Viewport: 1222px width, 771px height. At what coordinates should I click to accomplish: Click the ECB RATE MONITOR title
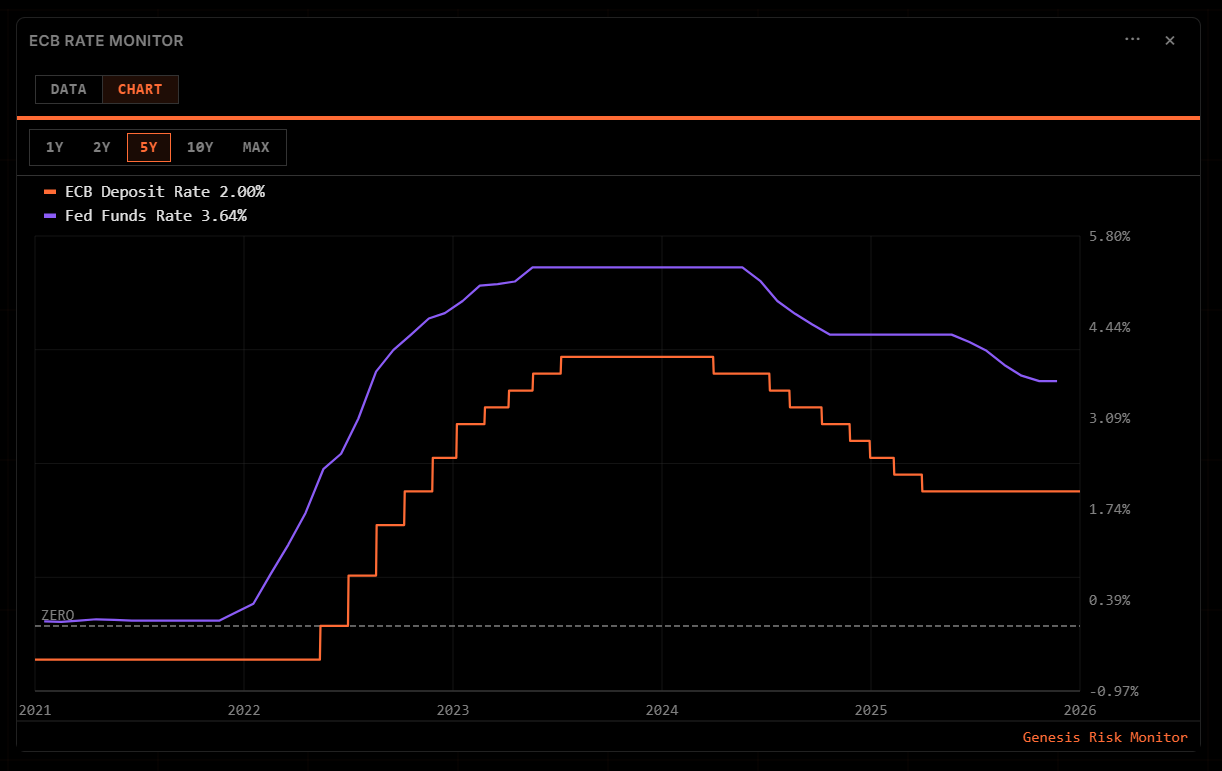click(x=106, y=40)
